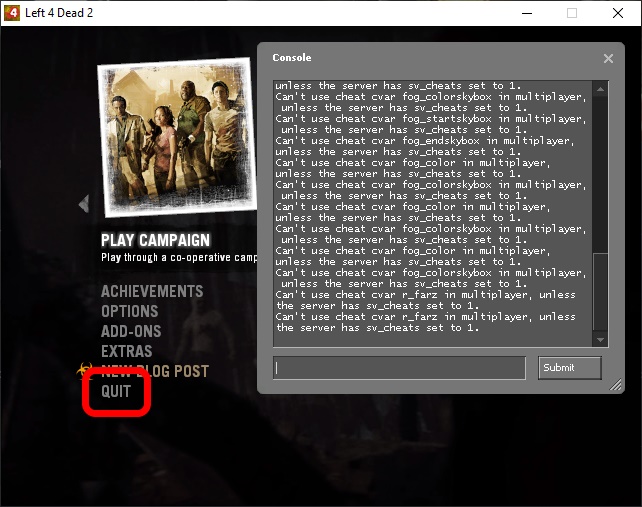Click the console scrollbar down arrow

click(x=600, y=340)
